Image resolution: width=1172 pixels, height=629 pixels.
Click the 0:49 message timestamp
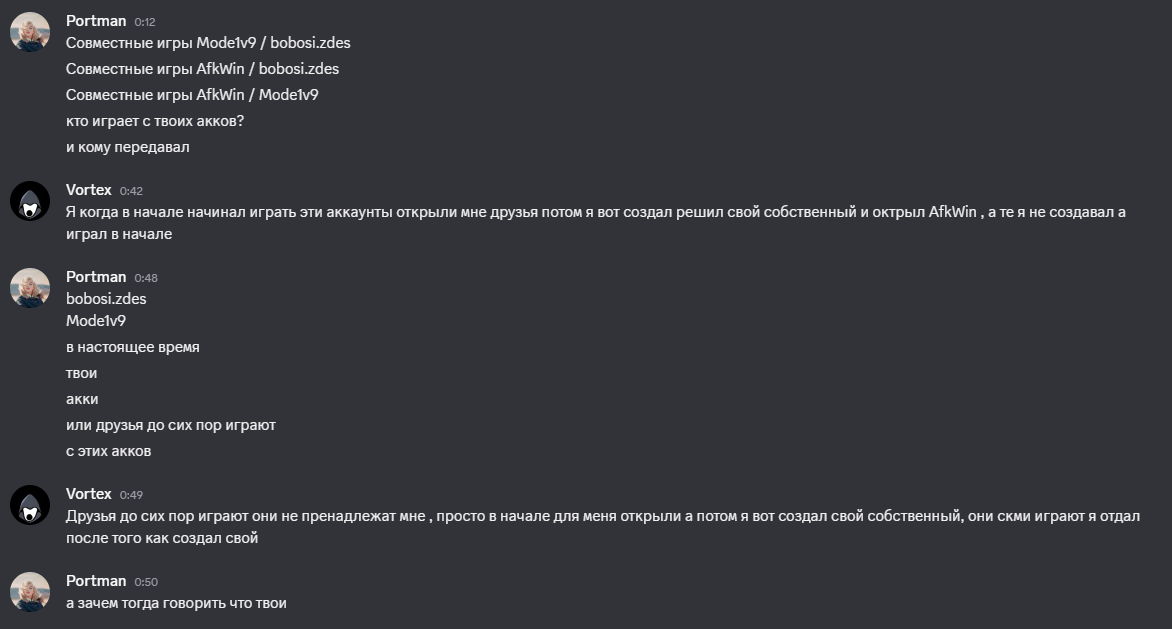[x=131, y=495]
